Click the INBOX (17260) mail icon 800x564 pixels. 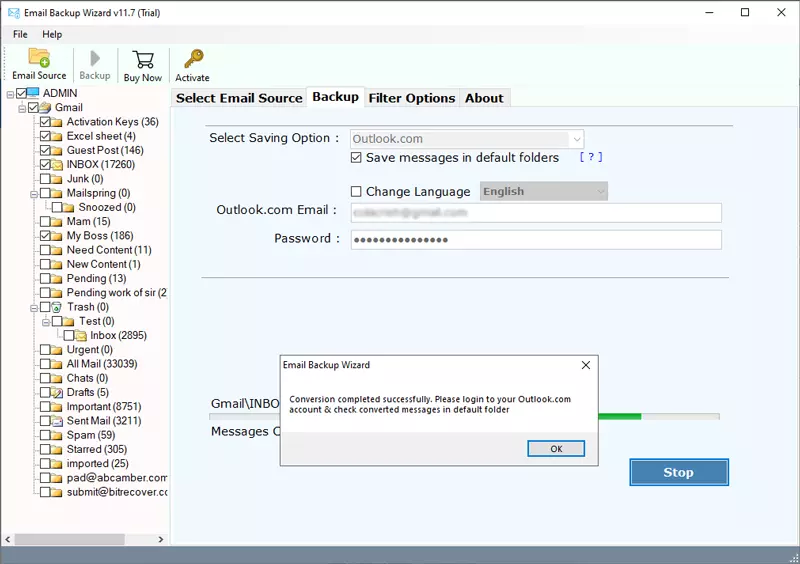57,164
